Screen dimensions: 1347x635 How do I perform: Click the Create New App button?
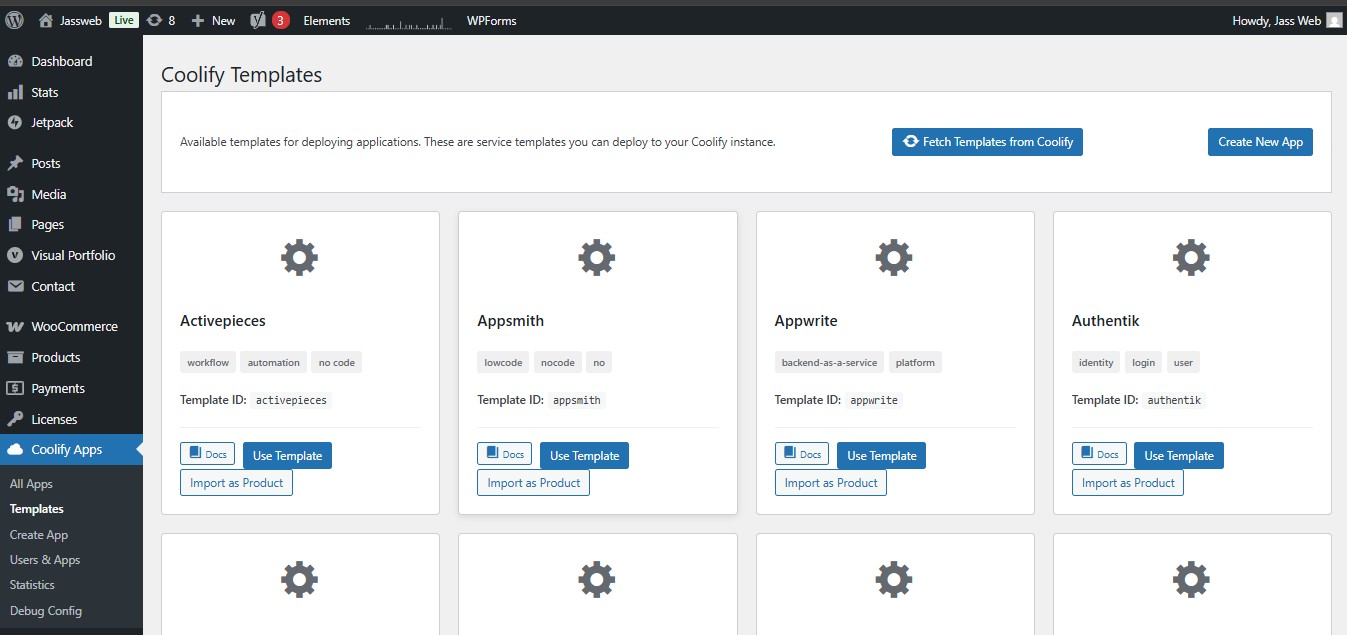click(x=1260, y=142)
